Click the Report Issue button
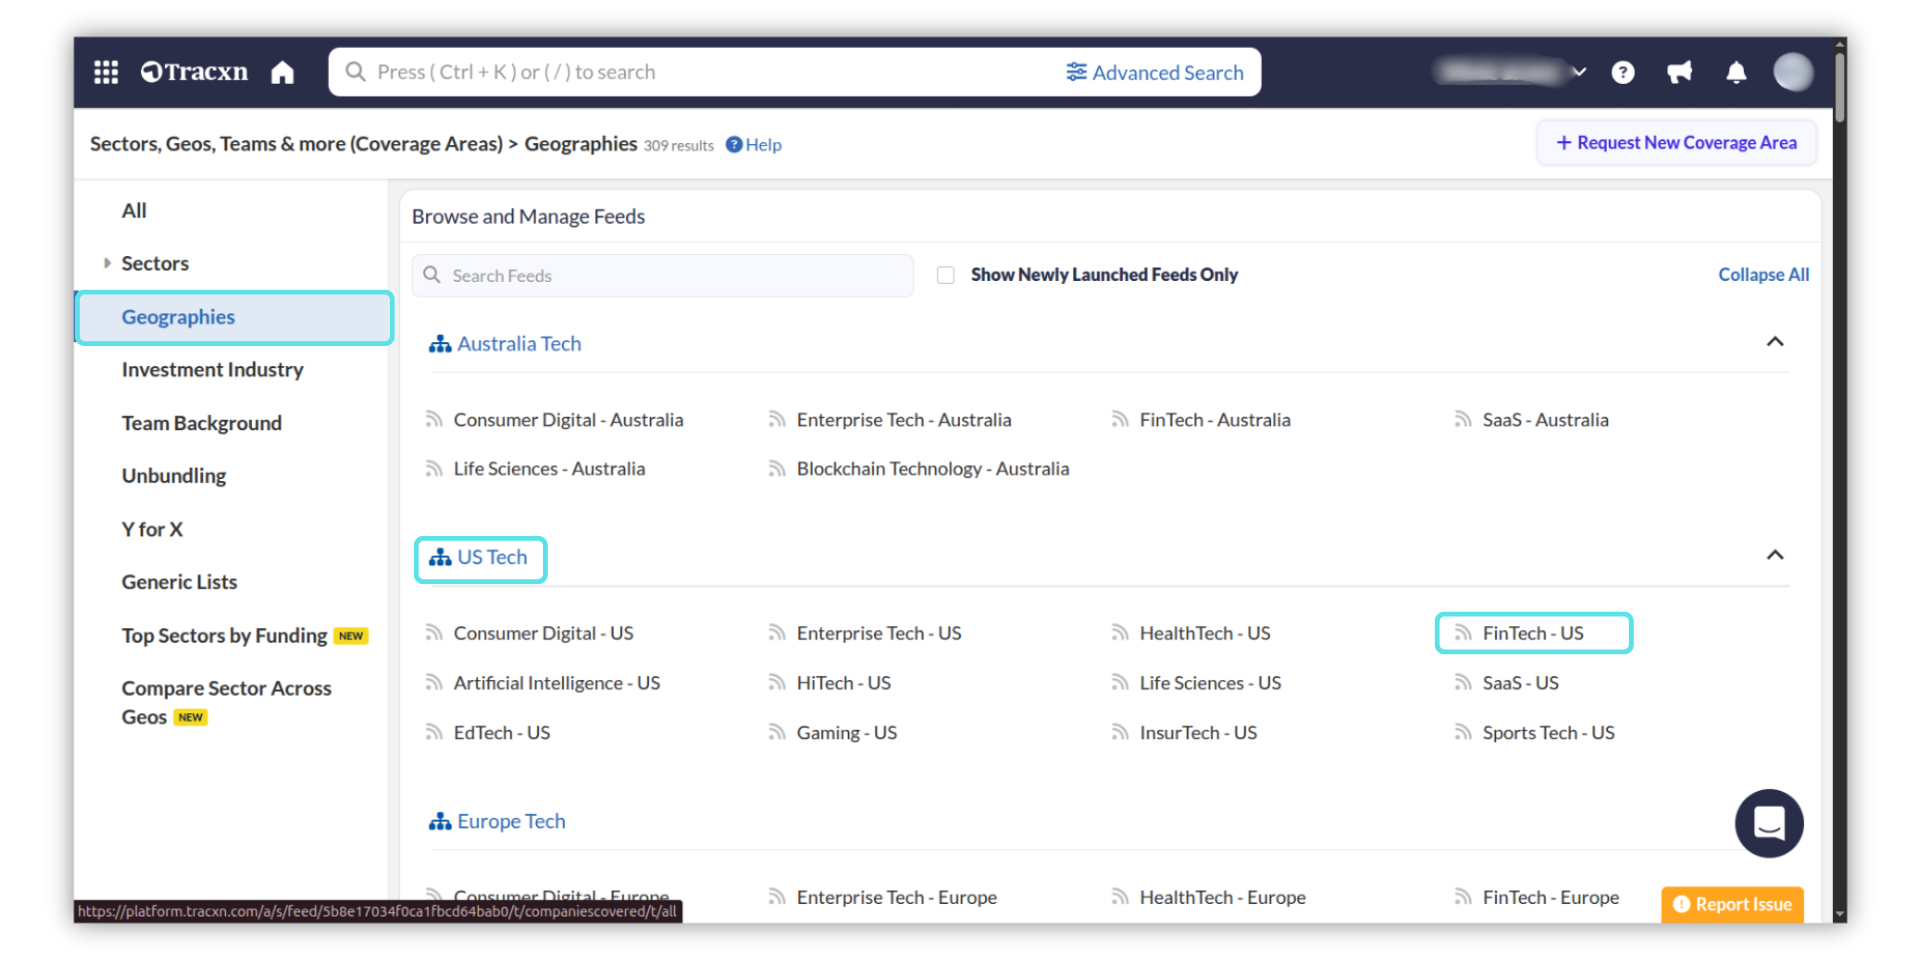Screen dimensions: 1920x960 coord(1732,904)
